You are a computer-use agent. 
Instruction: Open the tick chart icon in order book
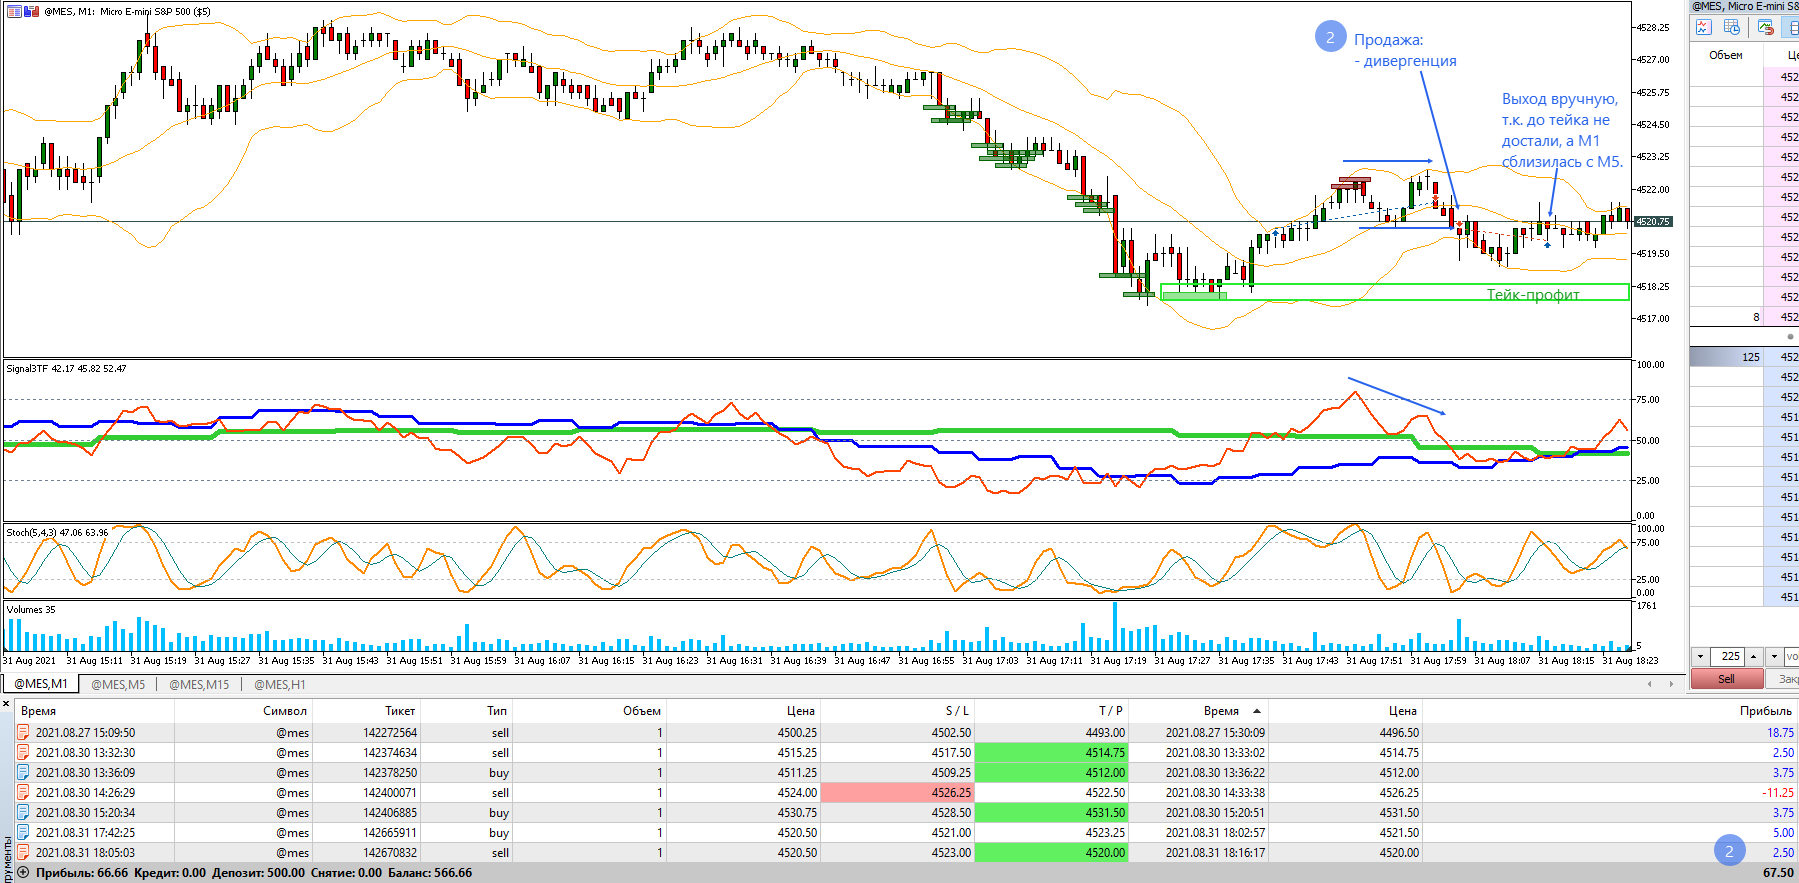[x=1704, y=27]
